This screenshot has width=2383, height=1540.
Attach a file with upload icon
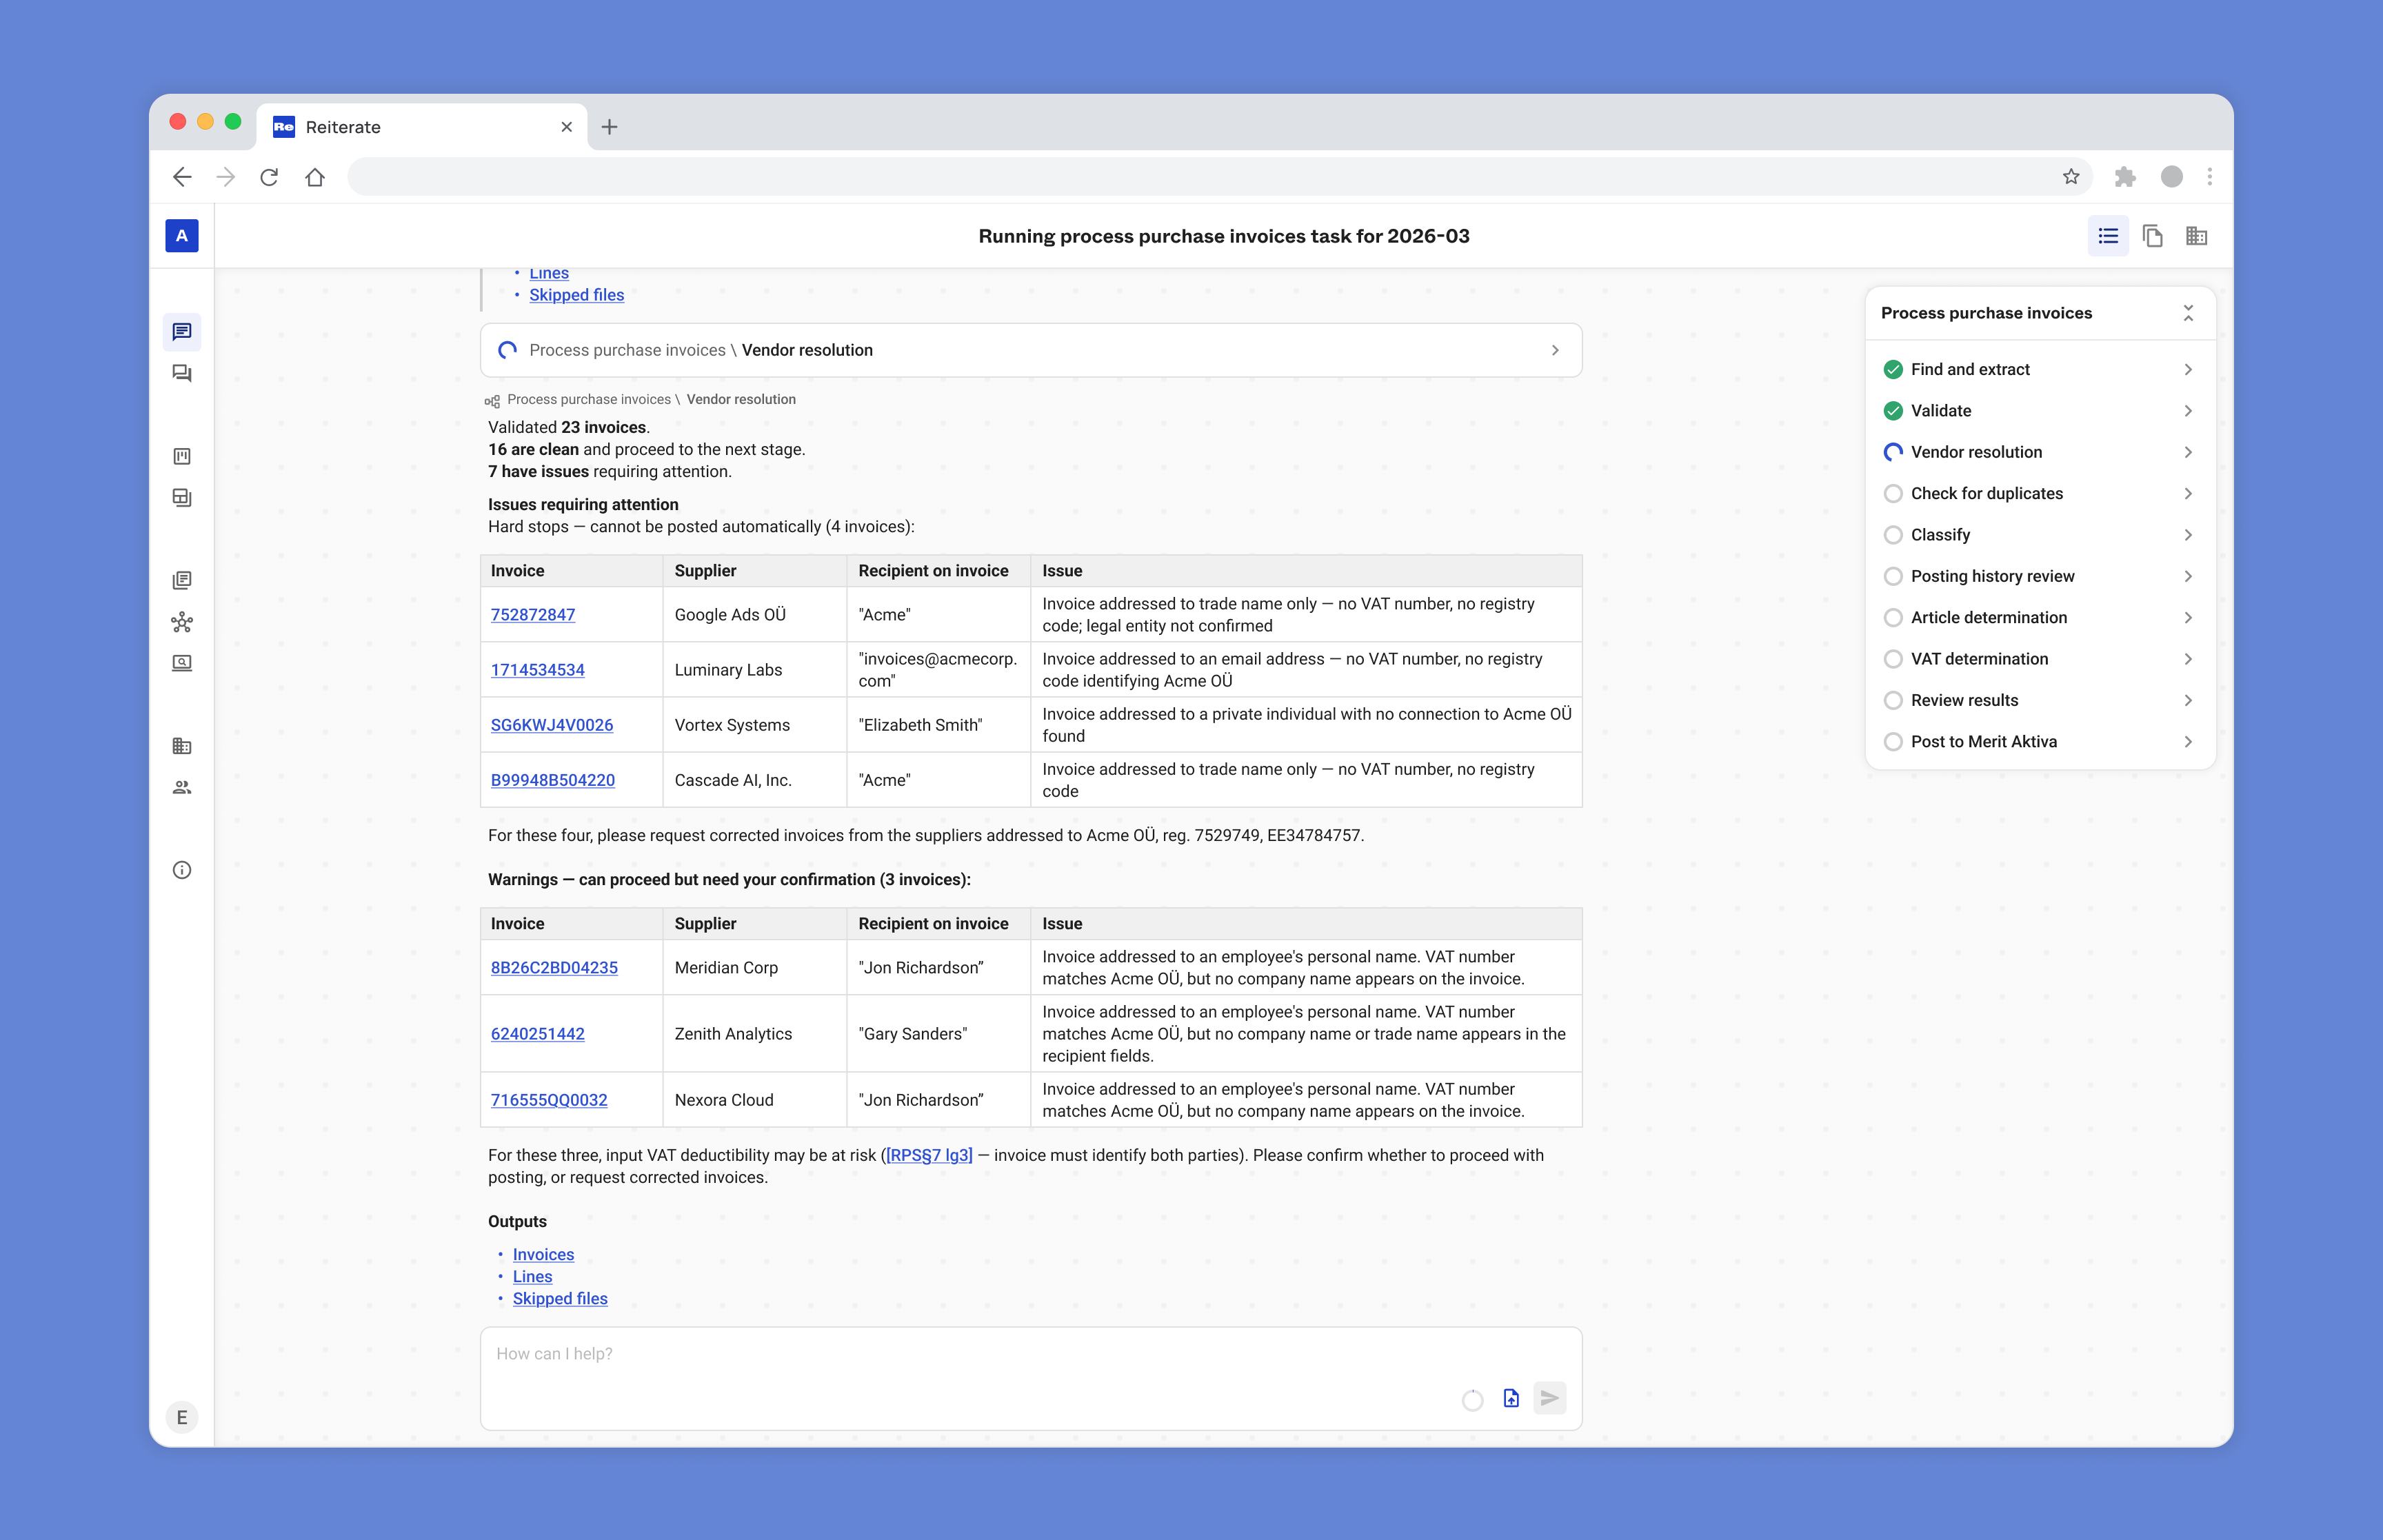click(x=1510, y=1398)
